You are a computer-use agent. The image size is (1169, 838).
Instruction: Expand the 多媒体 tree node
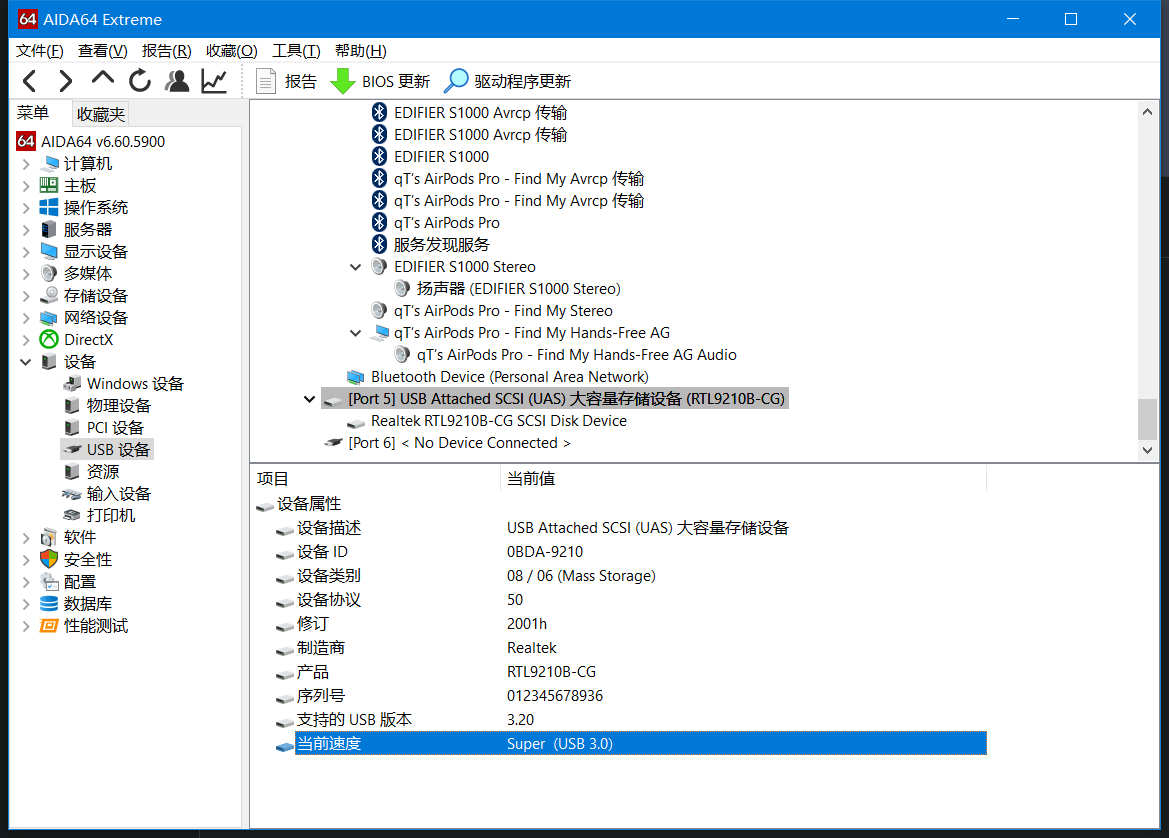(x=26, y=274)
